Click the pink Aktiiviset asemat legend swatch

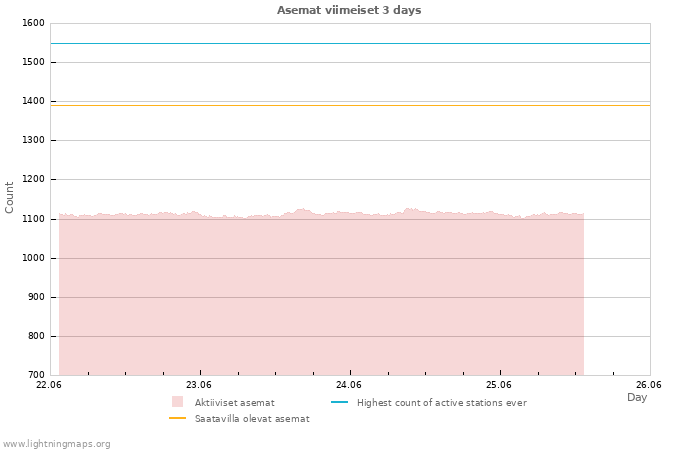(177, 402)
